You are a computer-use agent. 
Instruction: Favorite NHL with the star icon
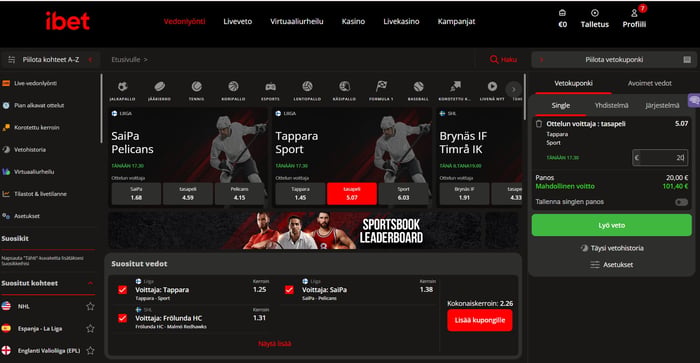tap(90, 306)
